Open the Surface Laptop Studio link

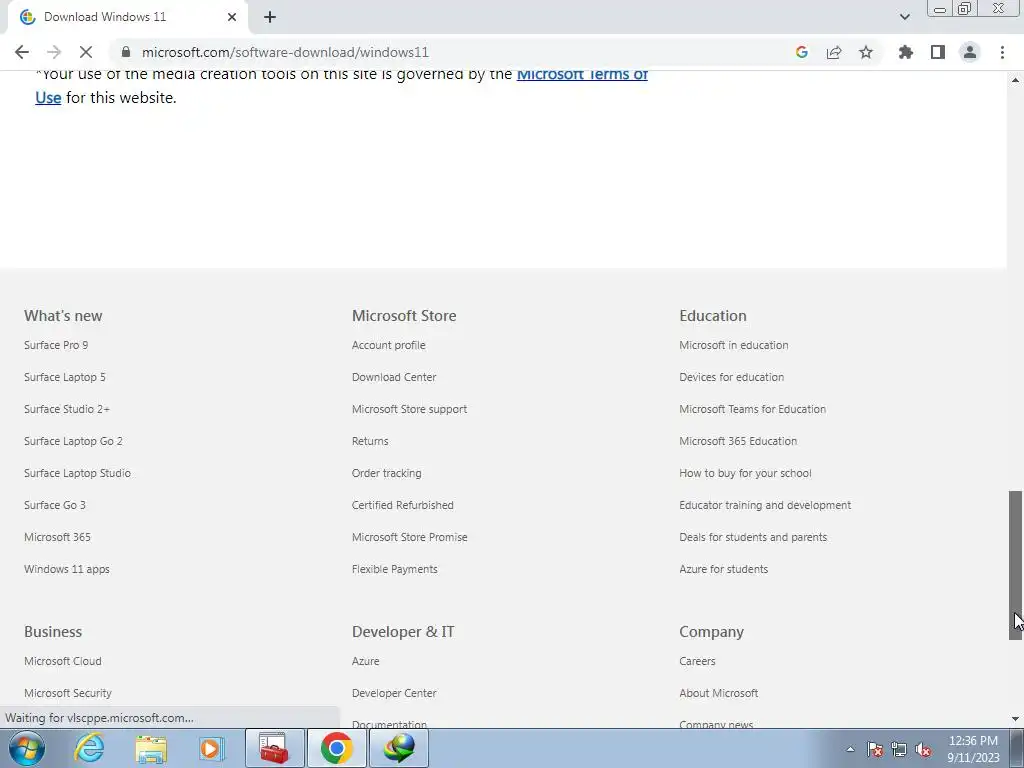coord(78,473)
